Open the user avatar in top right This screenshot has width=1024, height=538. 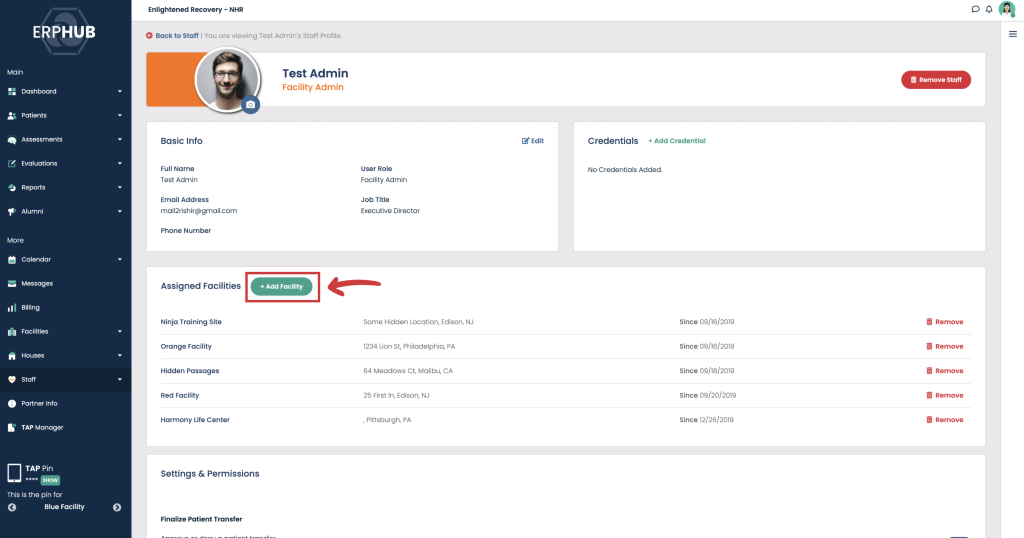click(1007, 9)
